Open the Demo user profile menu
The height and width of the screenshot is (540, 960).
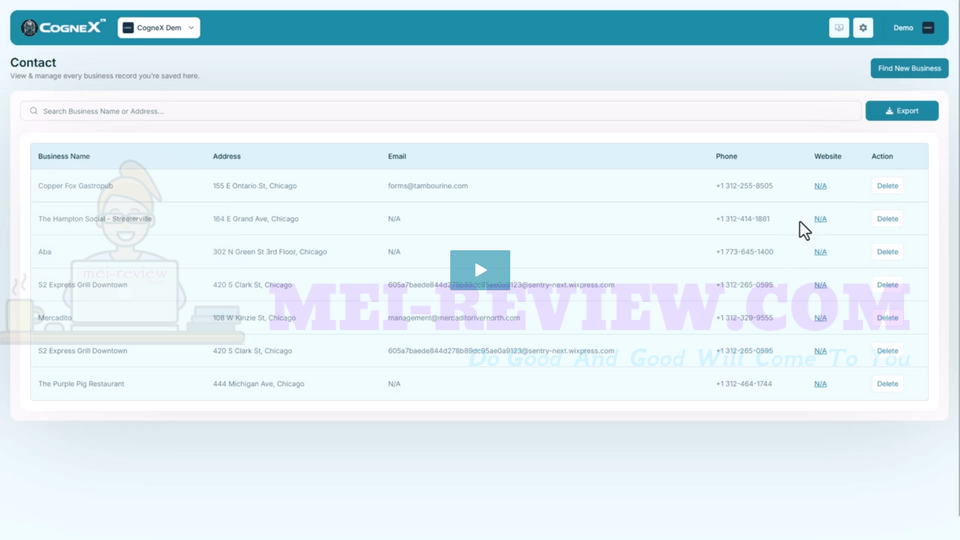913,28
